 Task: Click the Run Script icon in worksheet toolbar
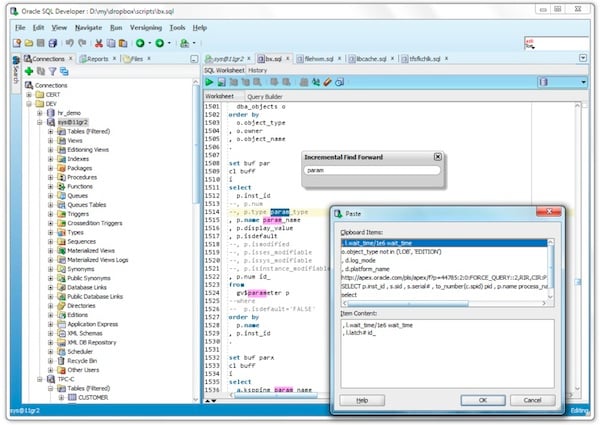221,82
